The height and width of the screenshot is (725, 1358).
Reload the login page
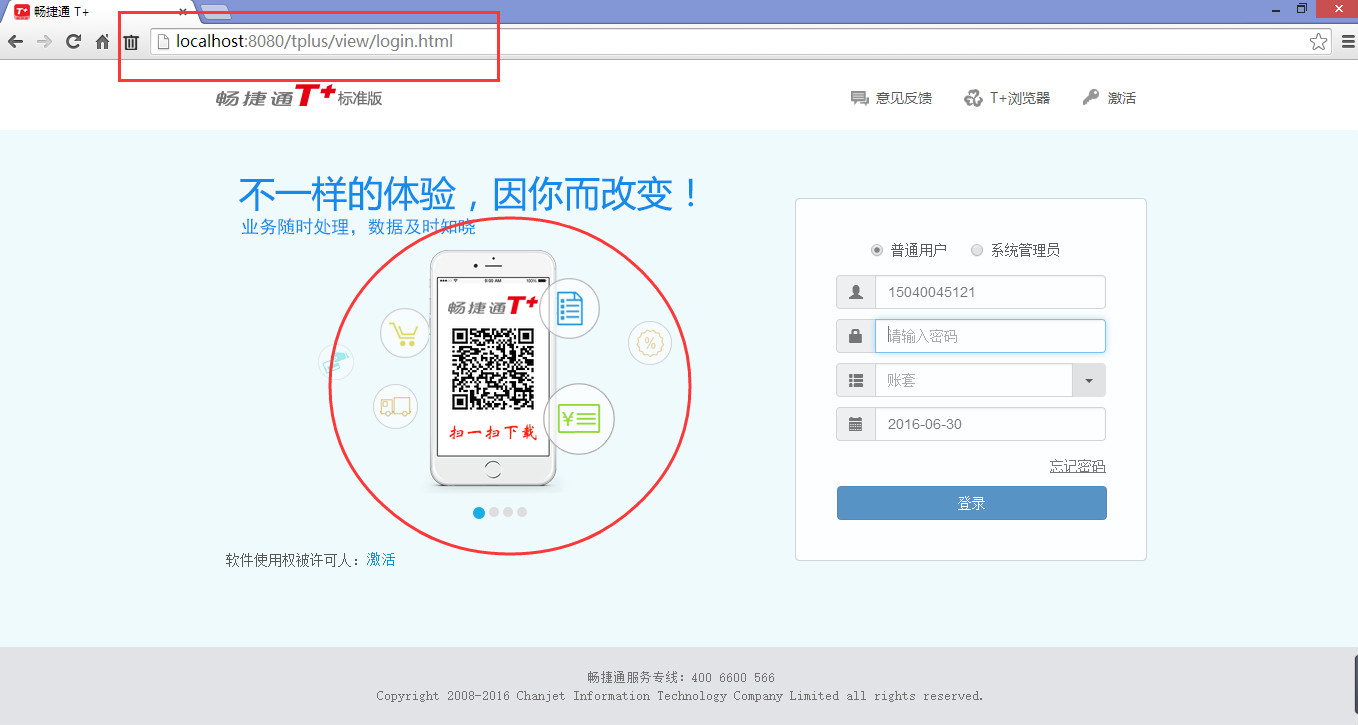point(73,42)
